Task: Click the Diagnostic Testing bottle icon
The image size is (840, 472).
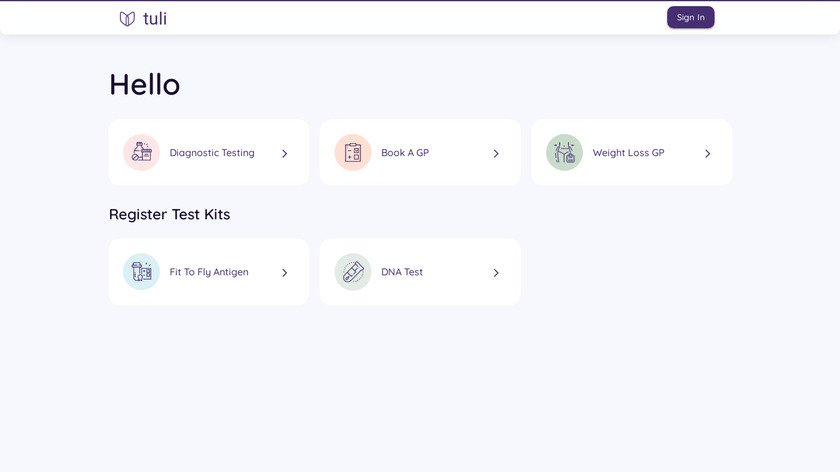Action: [141, 152]
